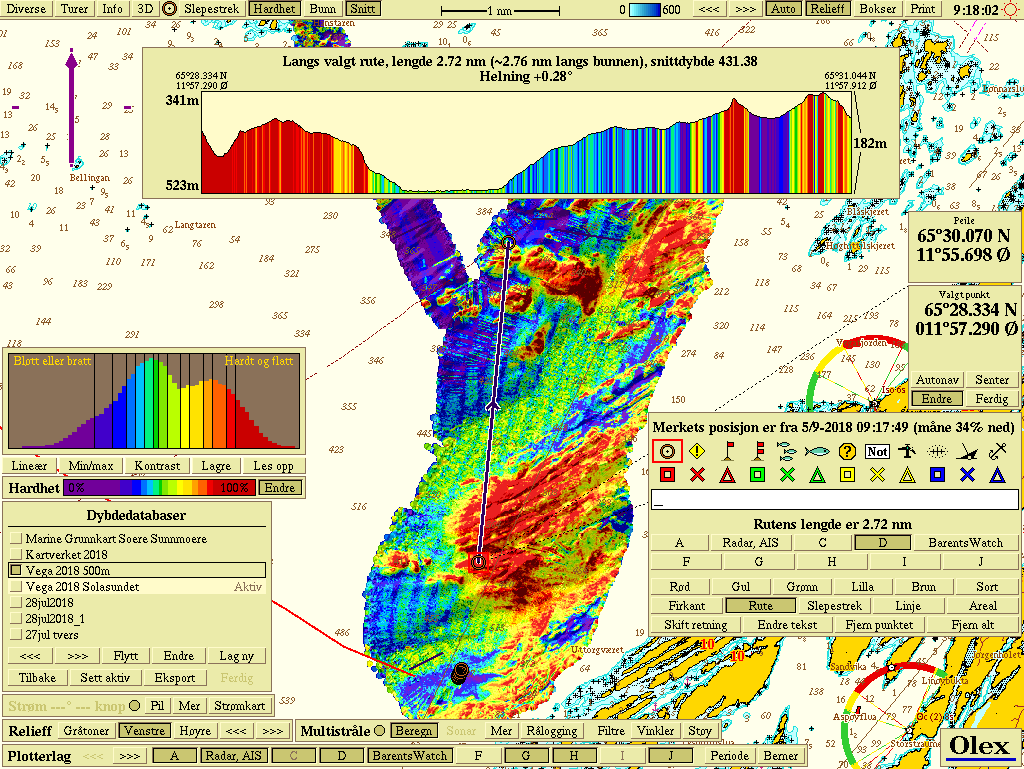
Task: Toggle plotter layer D in marker panel
Action: coord(881,542)
